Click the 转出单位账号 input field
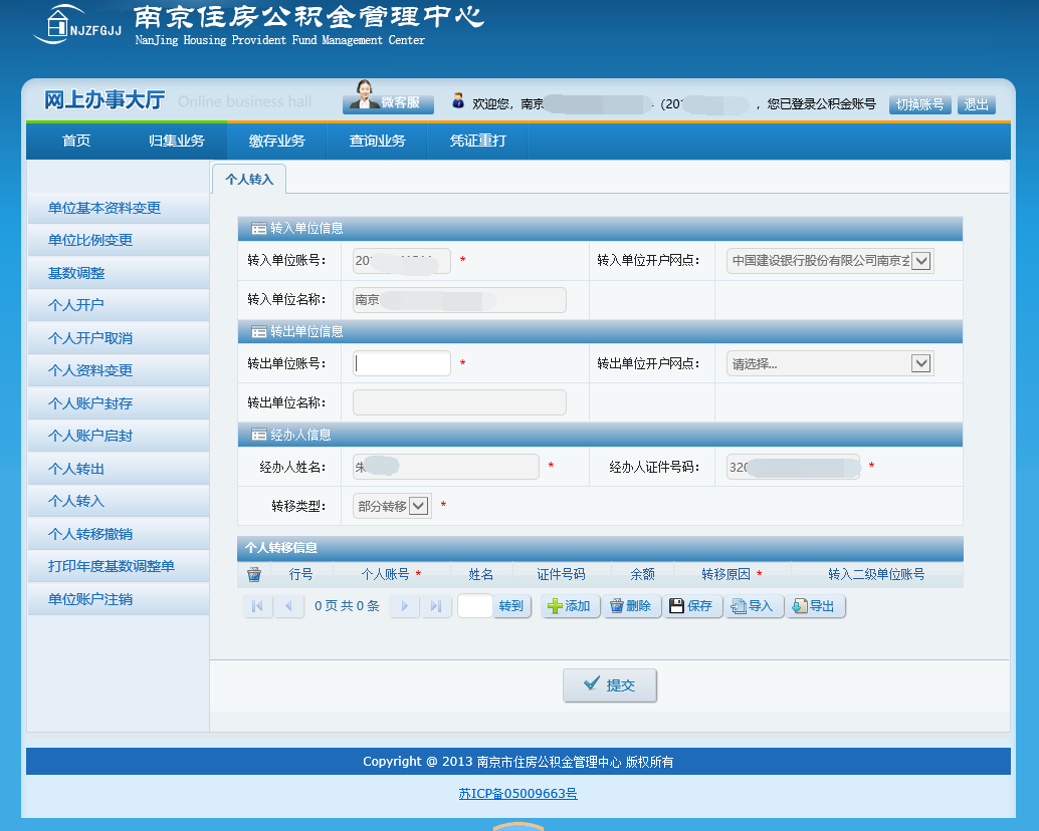 click(402, 364)
